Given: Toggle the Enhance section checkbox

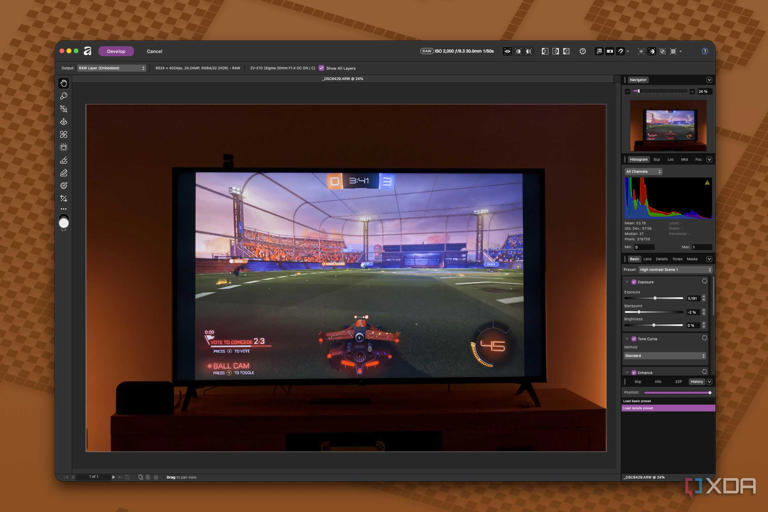Looking at the screenshot, I should point(633,373).
